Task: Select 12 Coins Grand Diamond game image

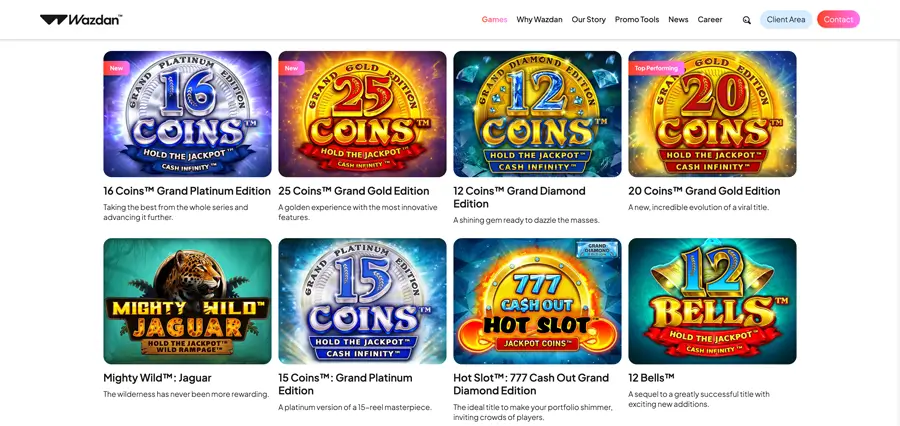Action: pos(537,114)
